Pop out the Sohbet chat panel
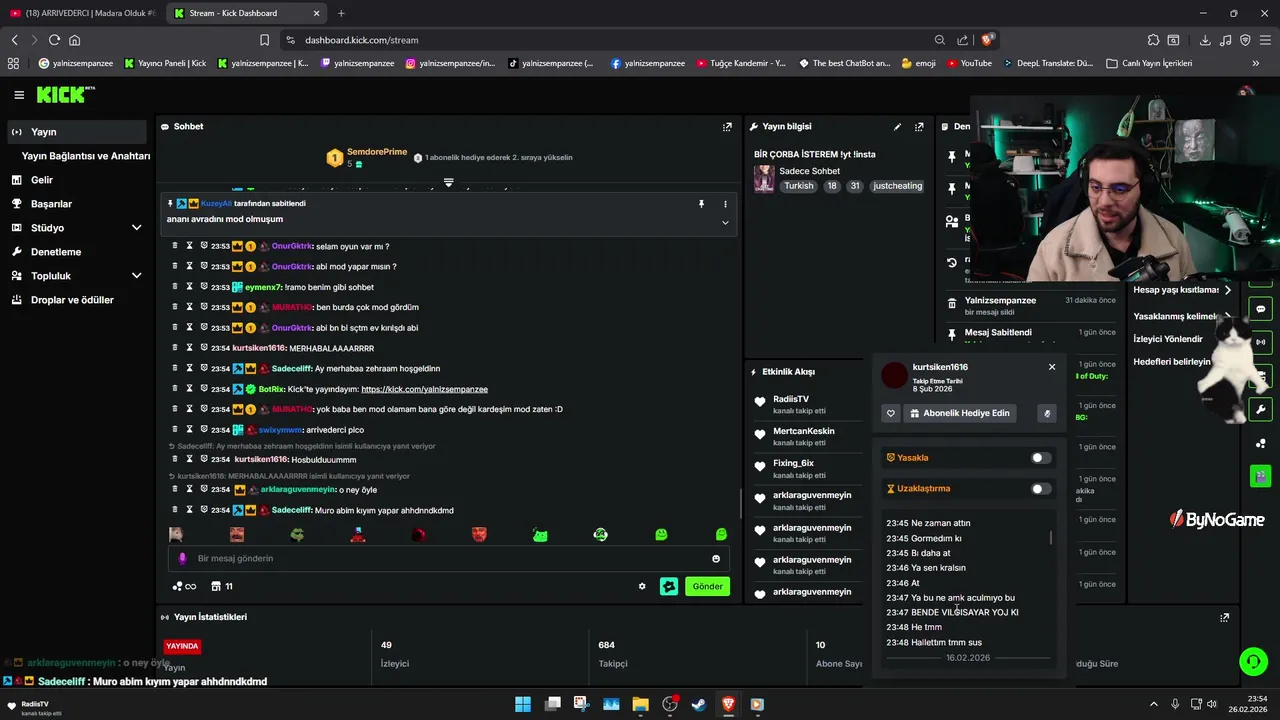Screen dimensions: 1280x720 (727, 127)
